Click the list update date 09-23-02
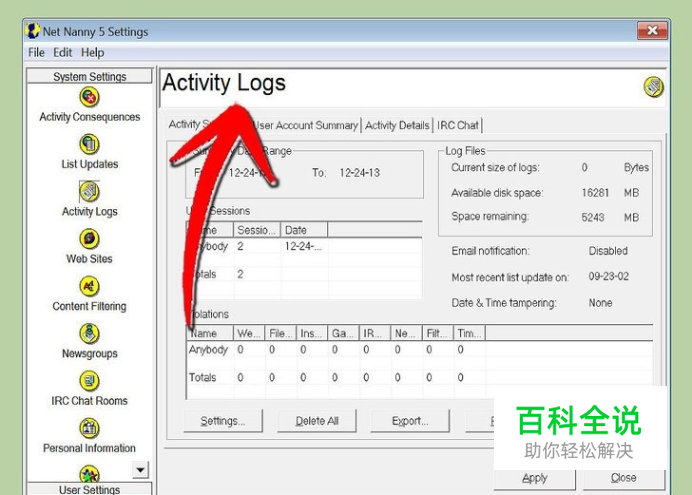The image size is (692, 495). pos(608,276)
